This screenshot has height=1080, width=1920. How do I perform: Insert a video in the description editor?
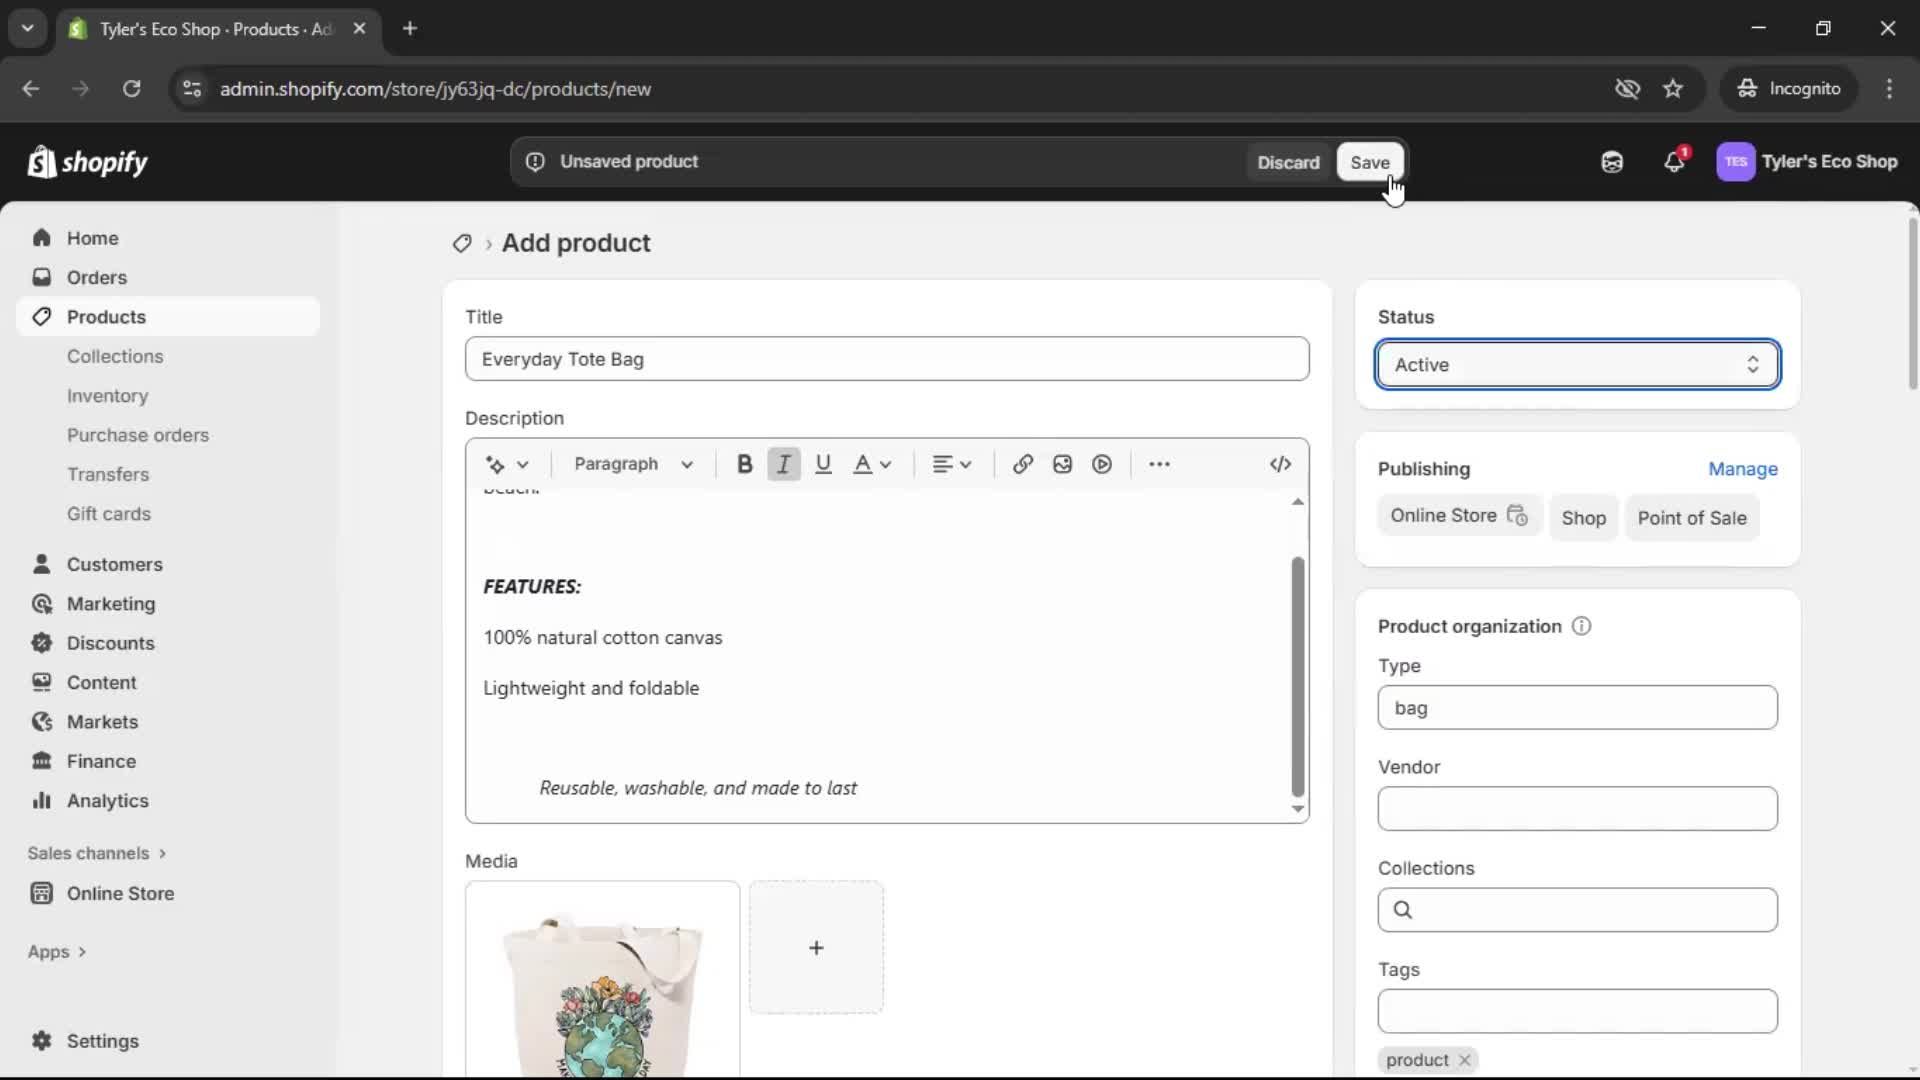coord(1101,463)
